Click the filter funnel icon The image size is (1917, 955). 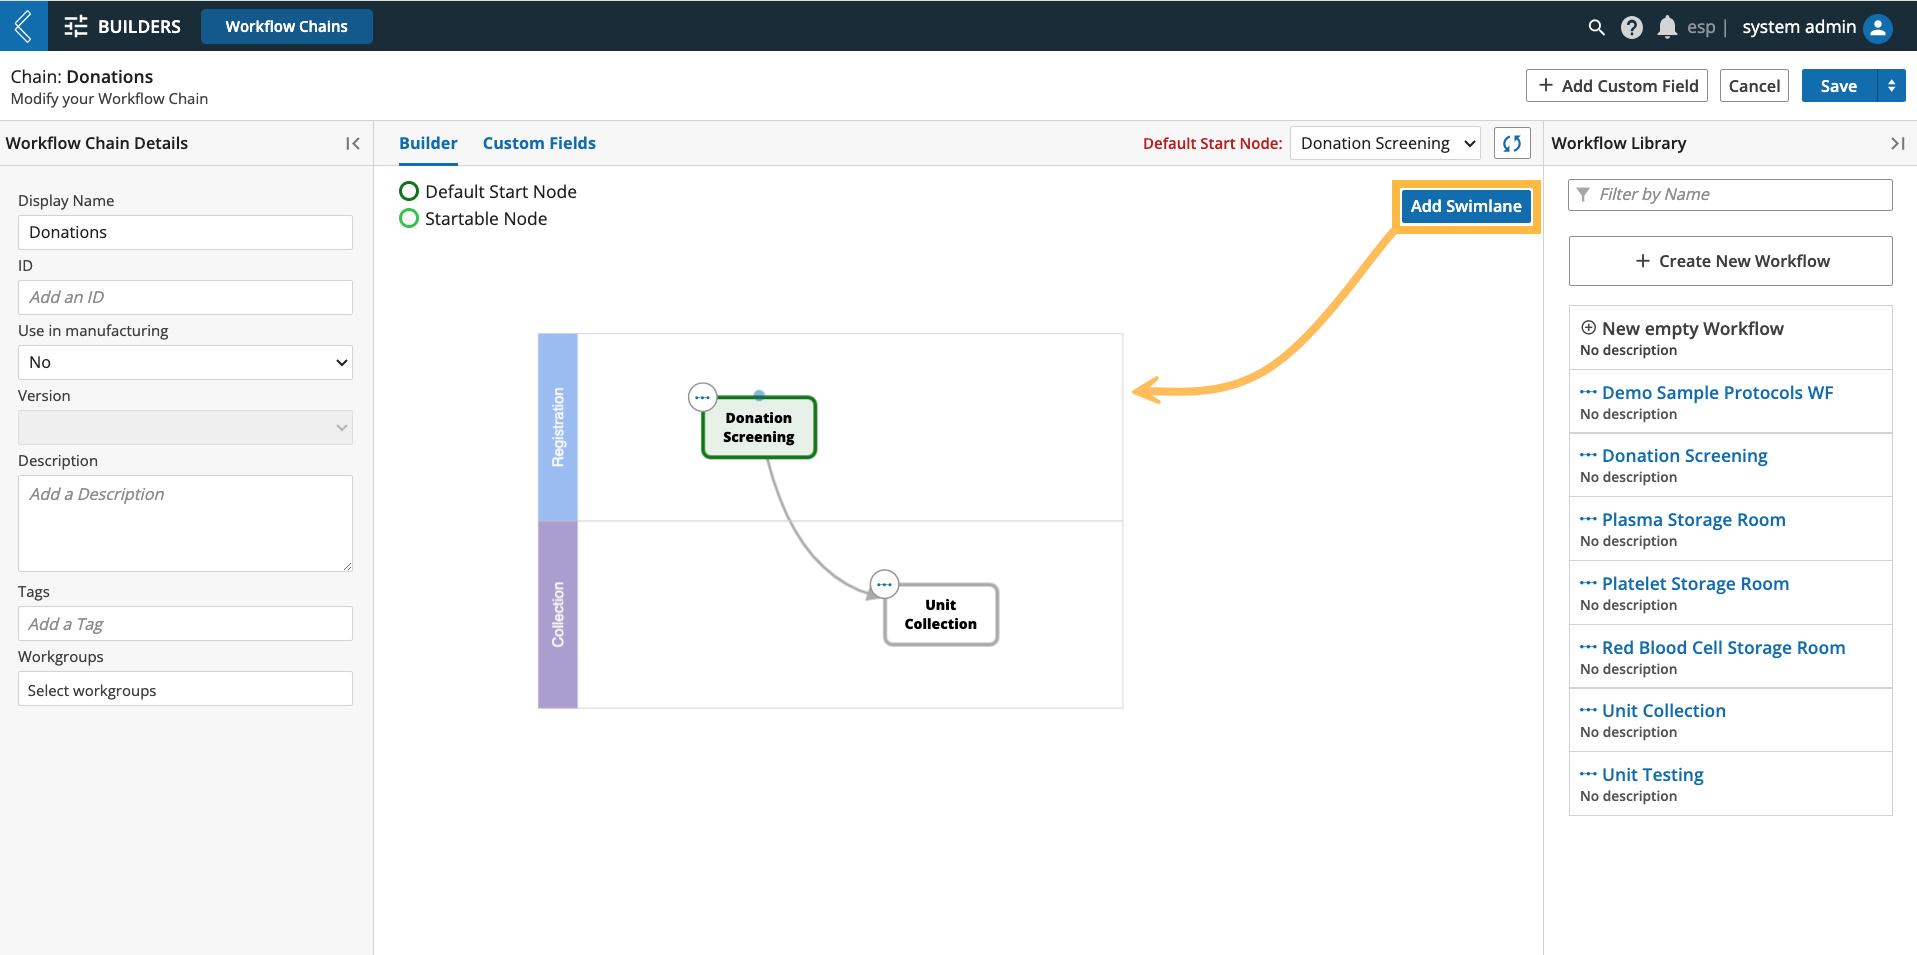1583,194
